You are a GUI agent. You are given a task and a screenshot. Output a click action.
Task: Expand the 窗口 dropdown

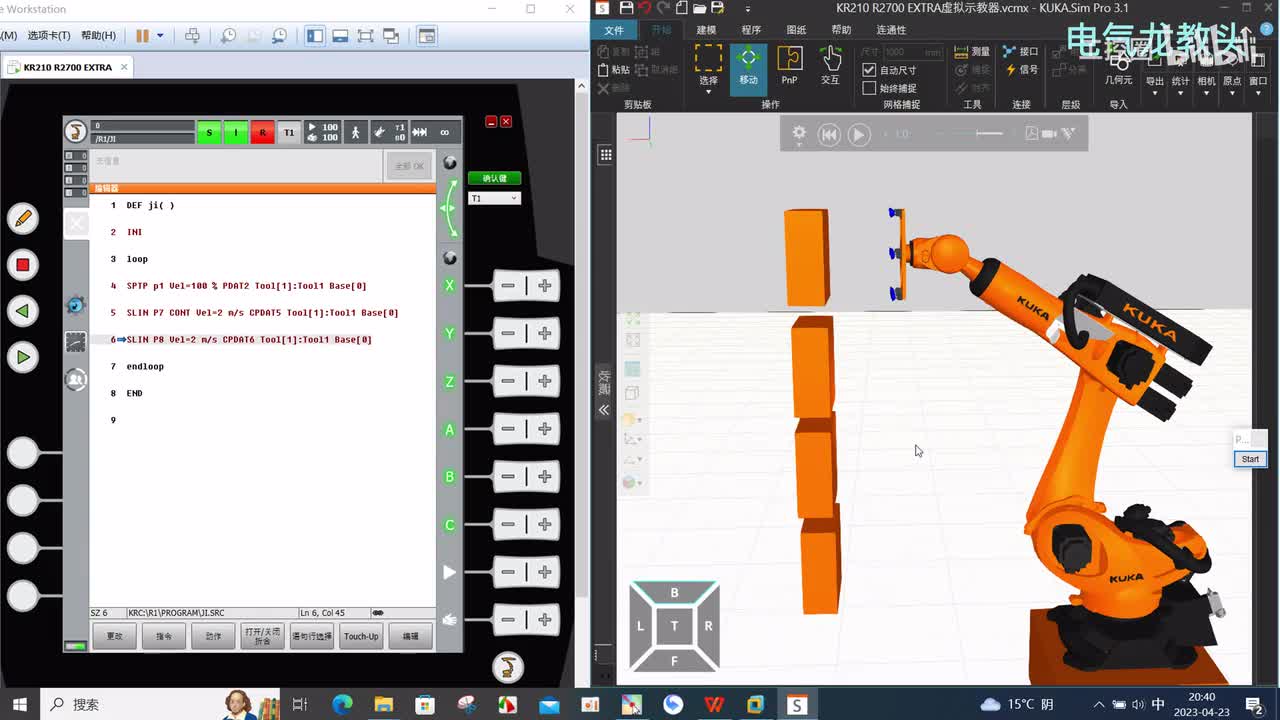coord(1258,93)
